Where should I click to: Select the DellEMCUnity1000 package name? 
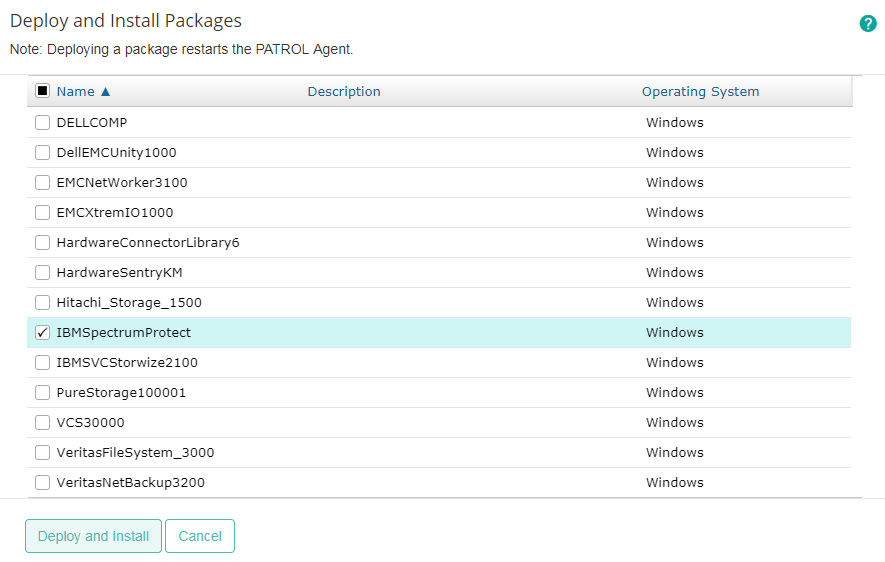(116, 152)
